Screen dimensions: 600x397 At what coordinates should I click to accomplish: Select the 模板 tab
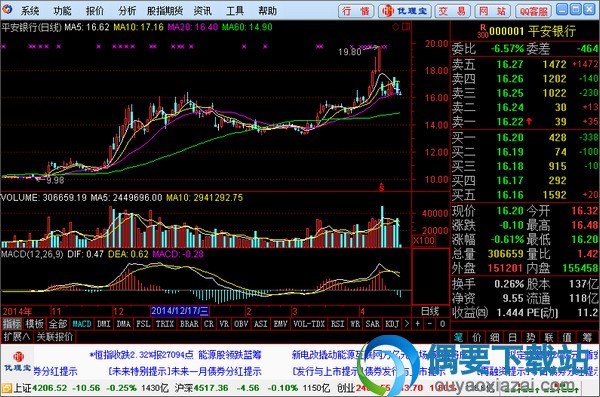click(x=35, y=324)
